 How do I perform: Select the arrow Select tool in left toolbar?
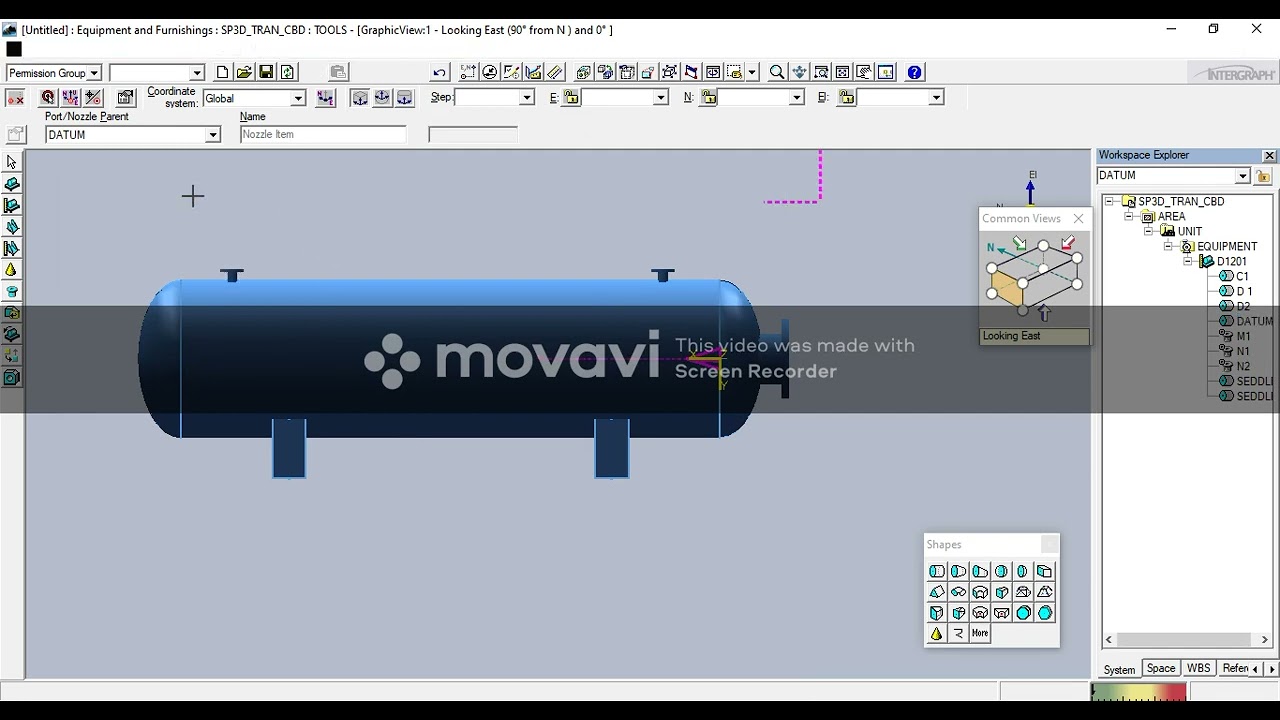click(x=12, y=162)
